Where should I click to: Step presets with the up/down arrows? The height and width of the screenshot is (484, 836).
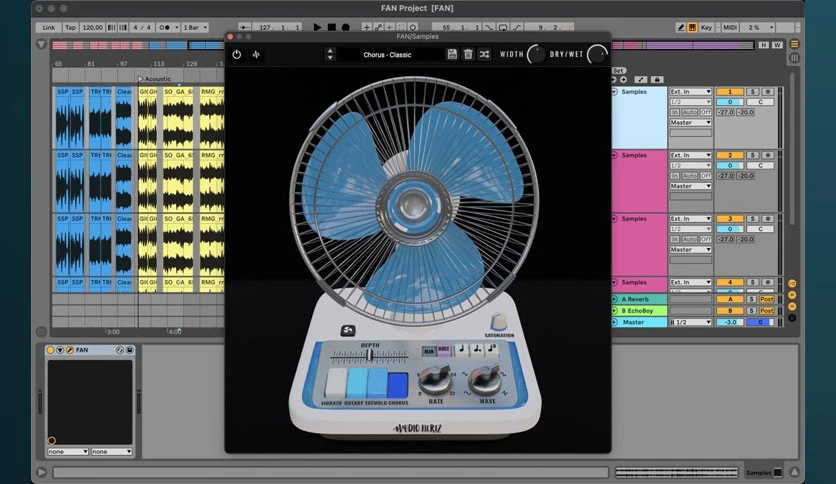pyautogui.click(x=330, y=54)
